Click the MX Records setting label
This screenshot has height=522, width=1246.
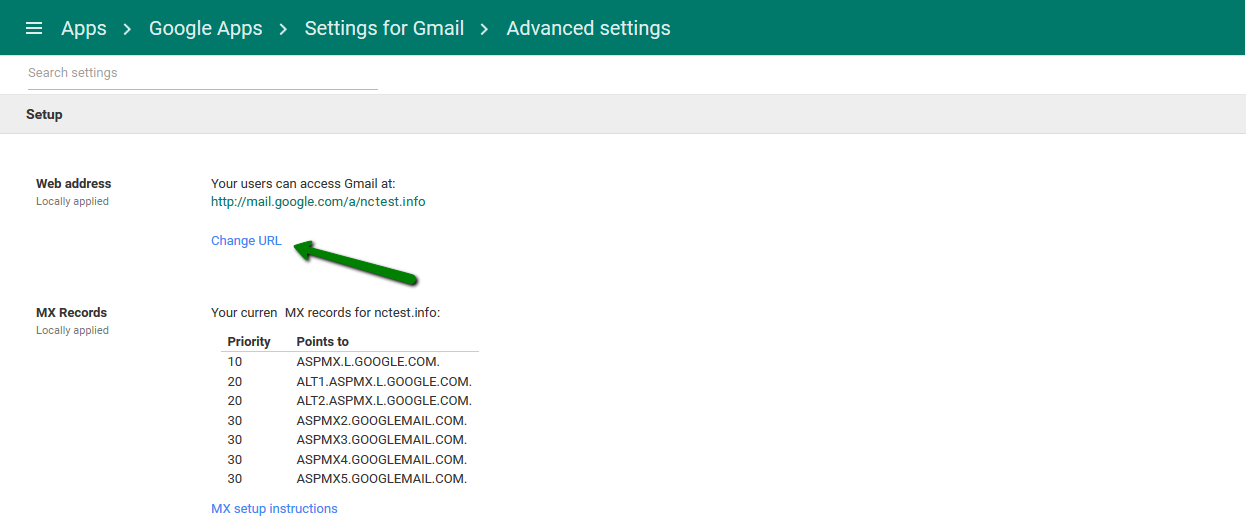pyautogui.click(x=71, y=313)
